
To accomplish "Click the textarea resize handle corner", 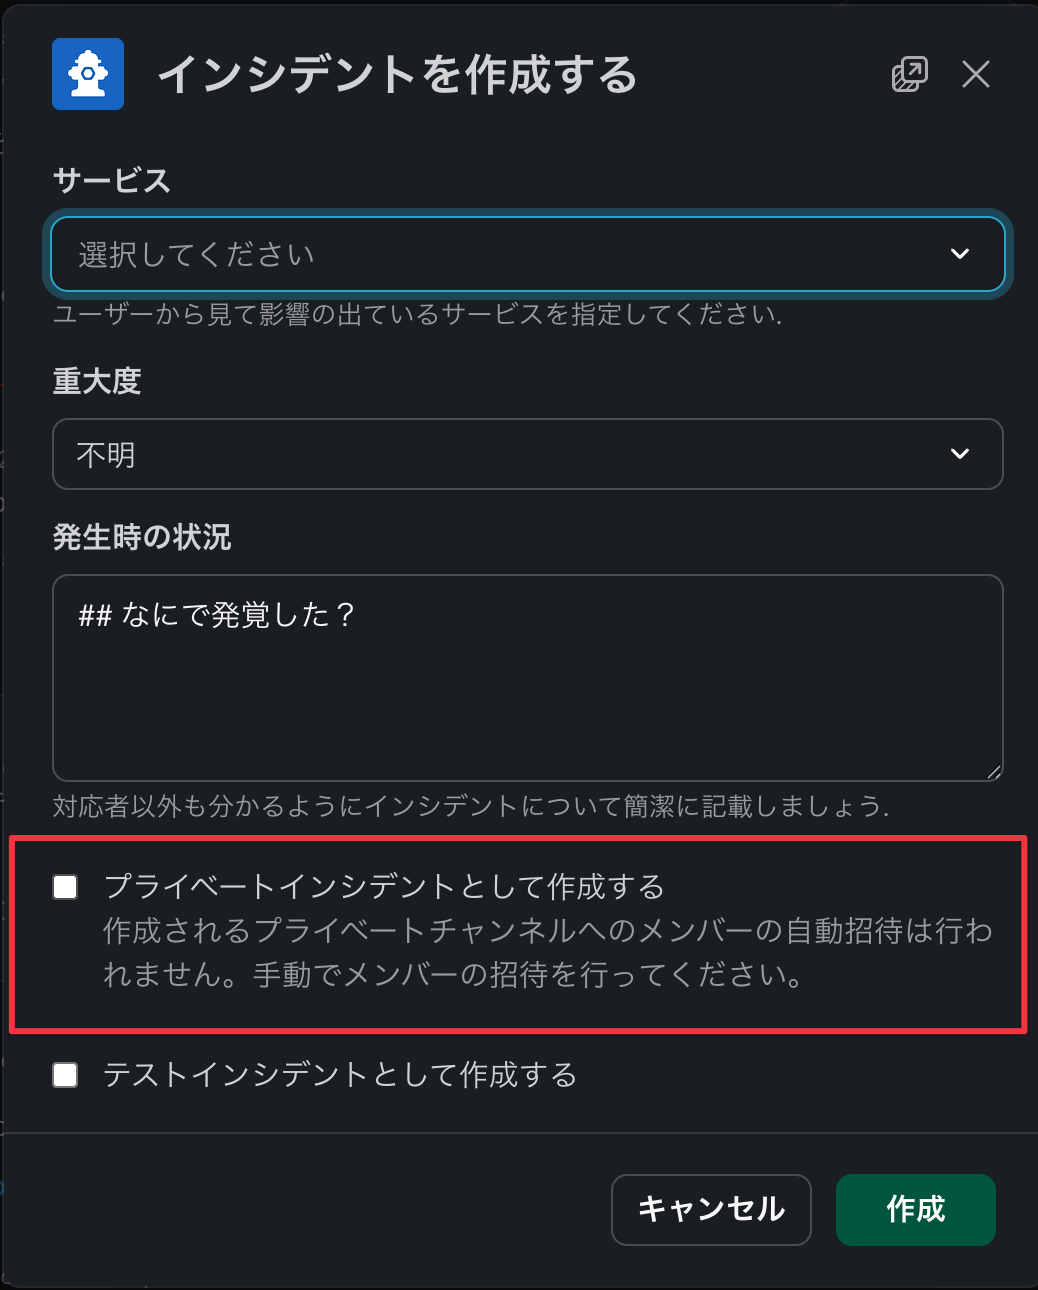I will (x=993, y=771).
